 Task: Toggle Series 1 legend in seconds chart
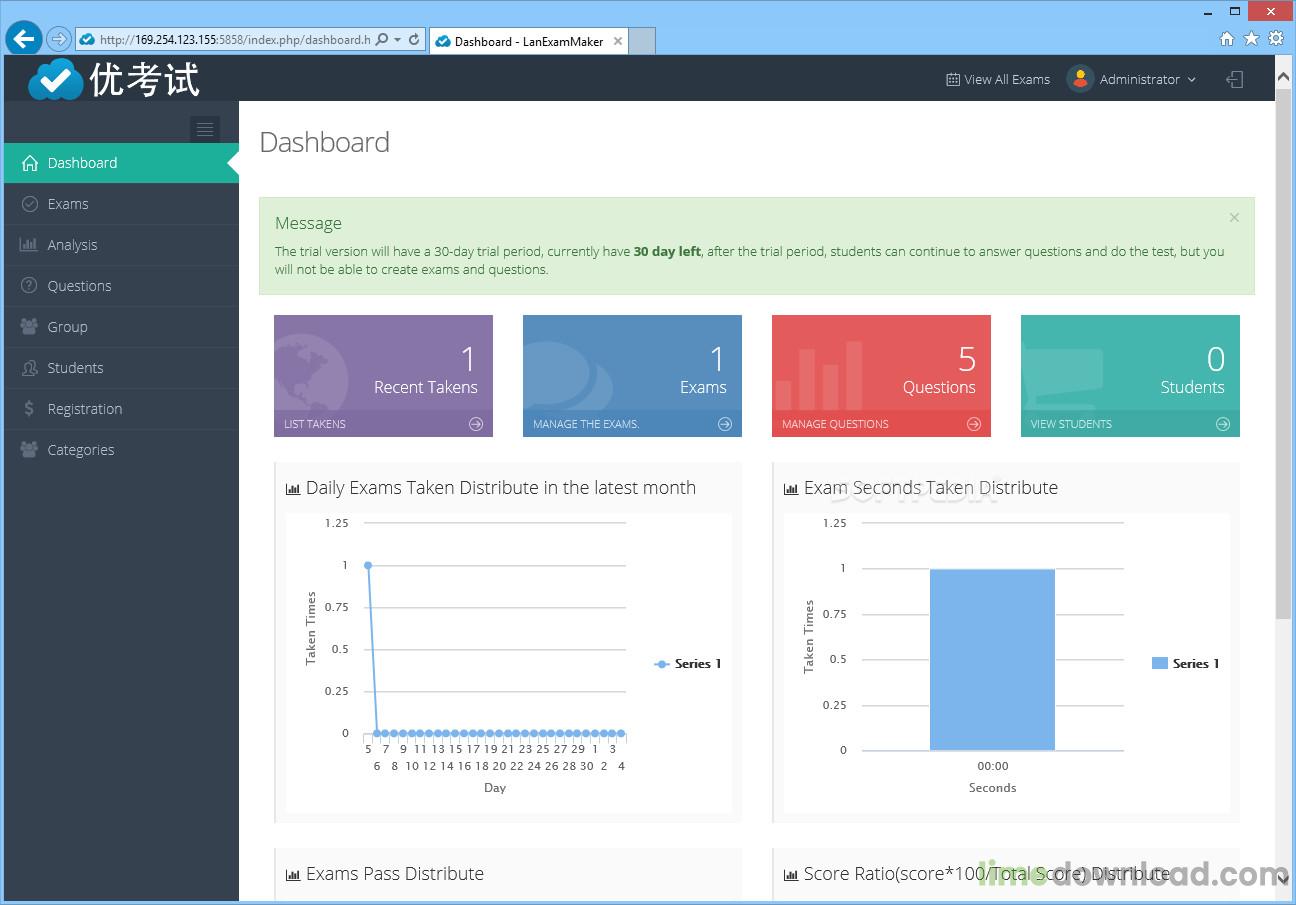(1186, 664)
